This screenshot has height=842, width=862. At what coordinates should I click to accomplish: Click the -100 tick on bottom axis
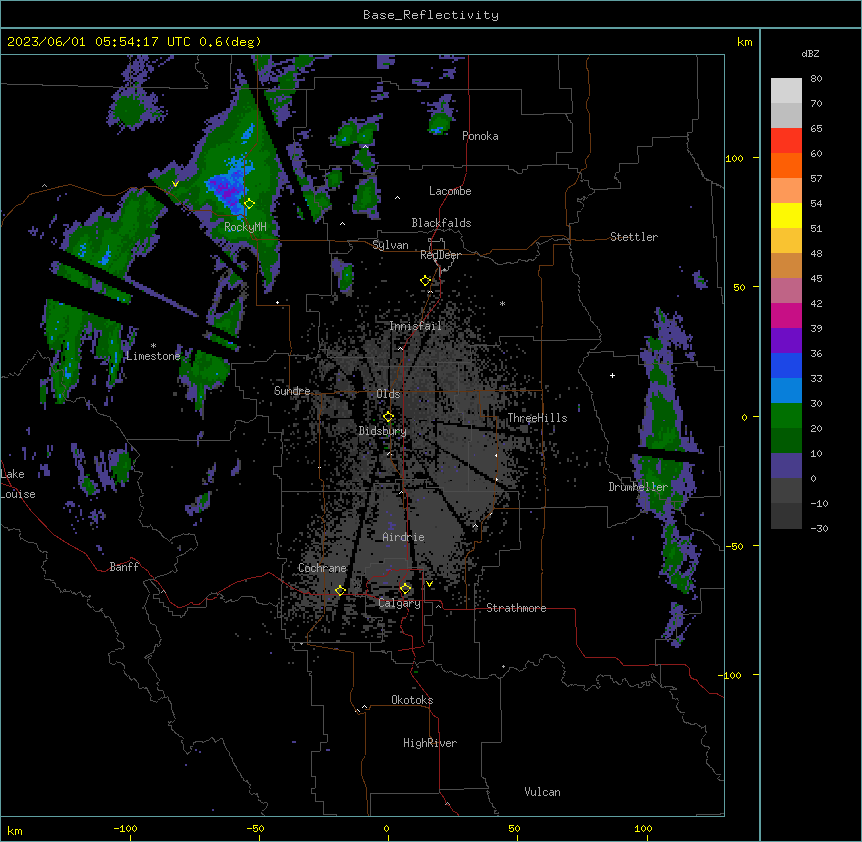126,828
